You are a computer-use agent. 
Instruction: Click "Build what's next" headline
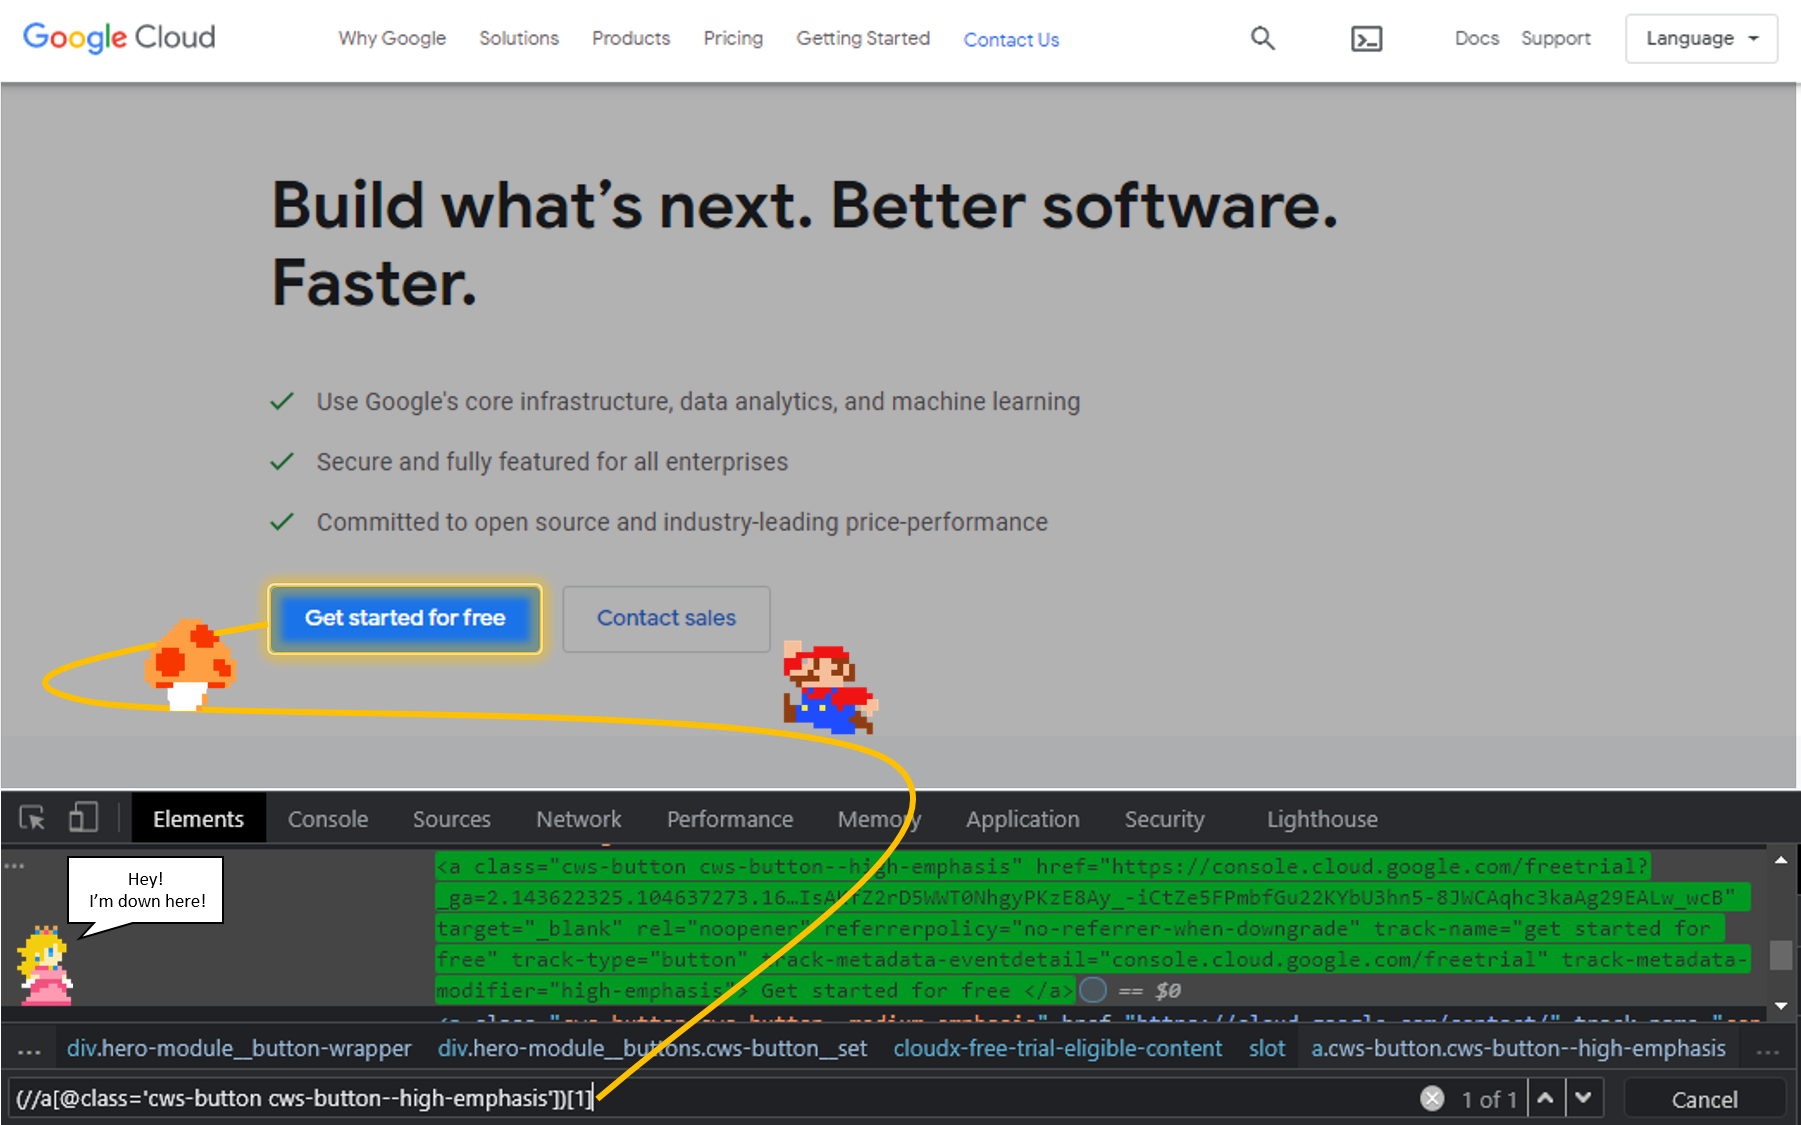tap(805, 244)
